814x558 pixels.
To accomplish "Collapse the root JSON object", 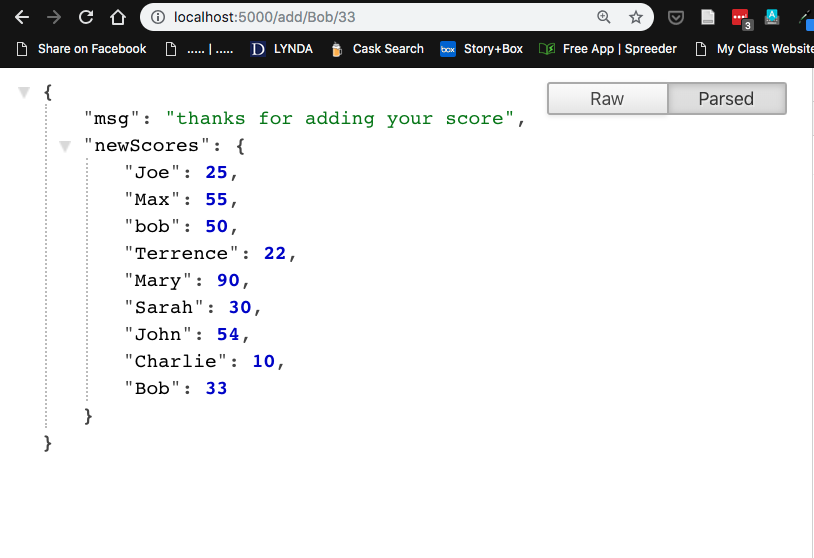I will (x=24, y=92).
